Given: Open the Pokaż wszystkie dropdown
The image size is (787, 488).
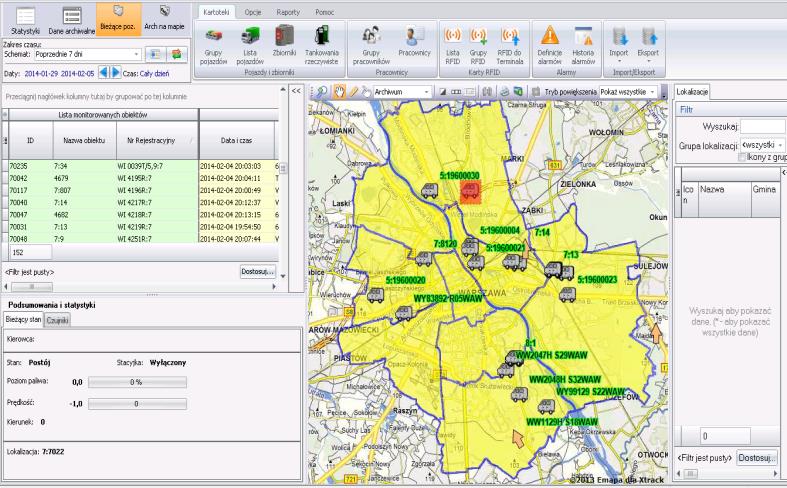Looking at the screenshot, I should pos(652,92).
